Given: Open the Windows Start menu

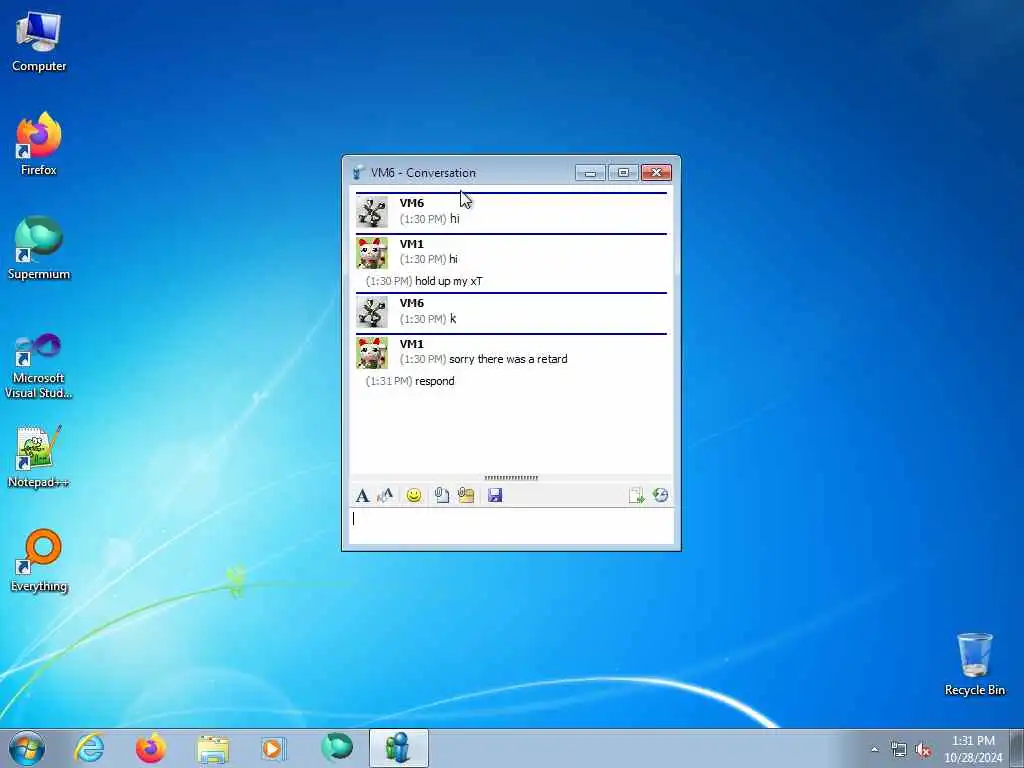Looking at the screenshot, I should (x=27, y=748).
